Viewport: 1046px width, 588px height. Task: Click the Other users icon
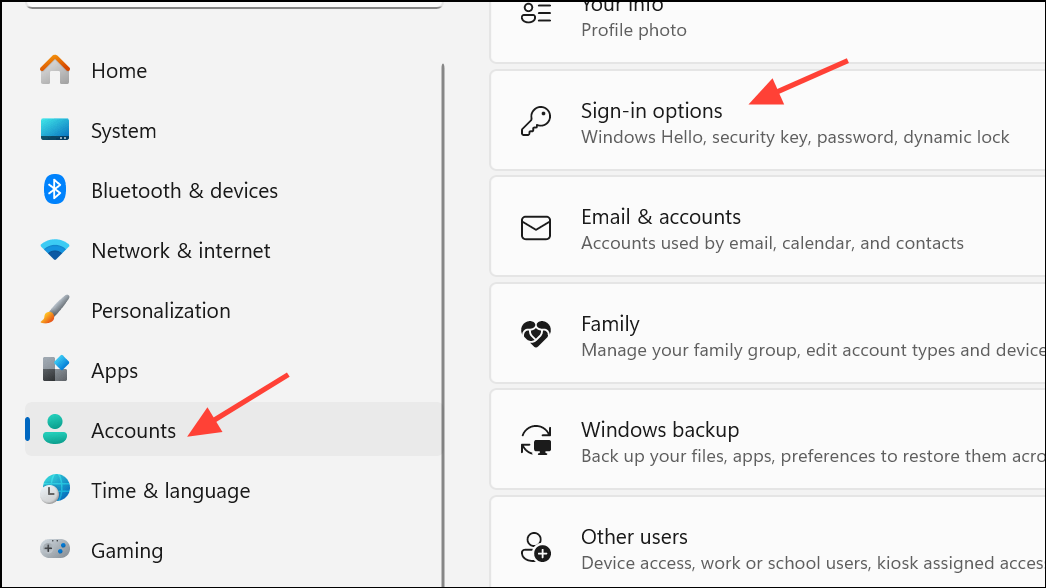pos(536,547)
